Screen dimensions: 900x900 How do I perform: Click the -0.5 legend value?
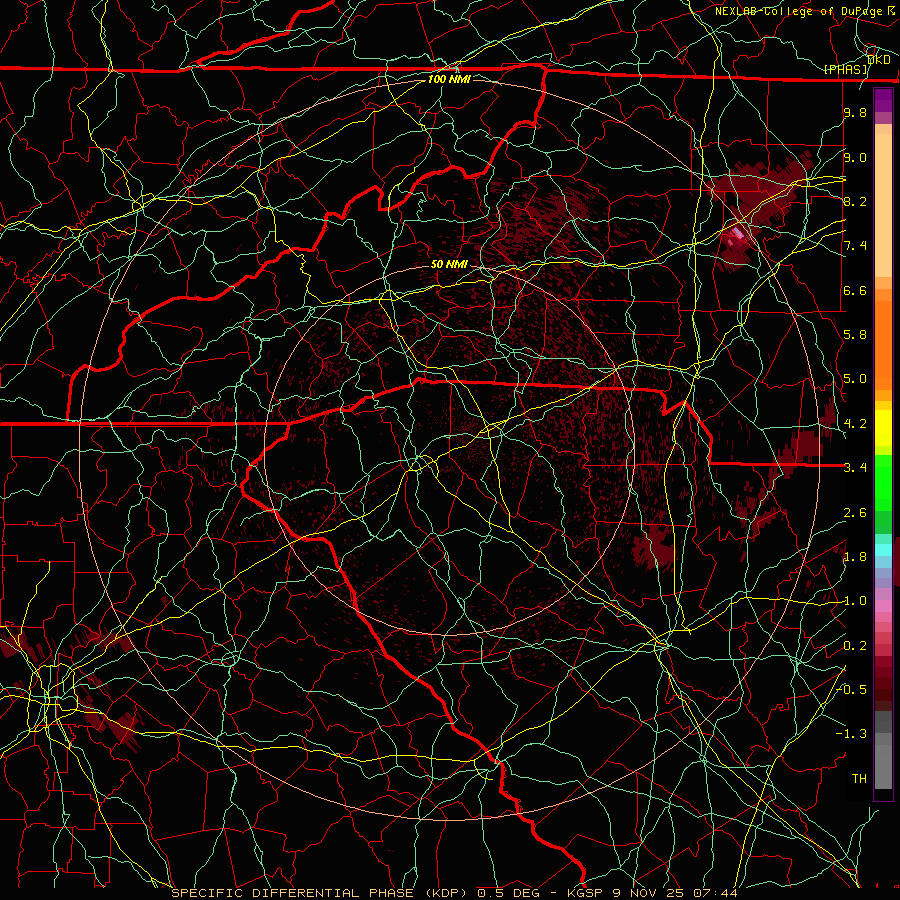point(852,690)
